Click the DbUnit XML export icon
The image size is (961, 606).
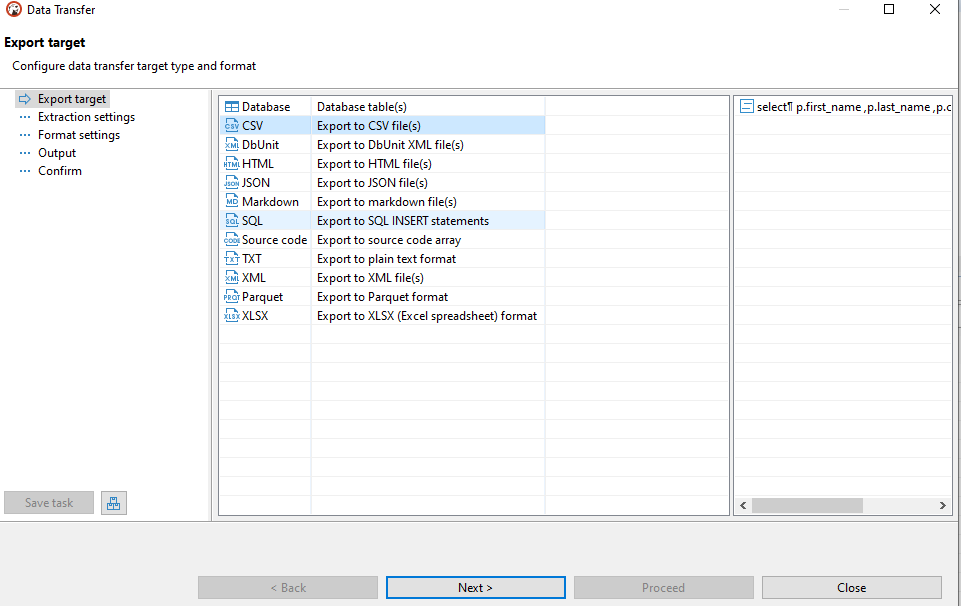pos(231,144)
